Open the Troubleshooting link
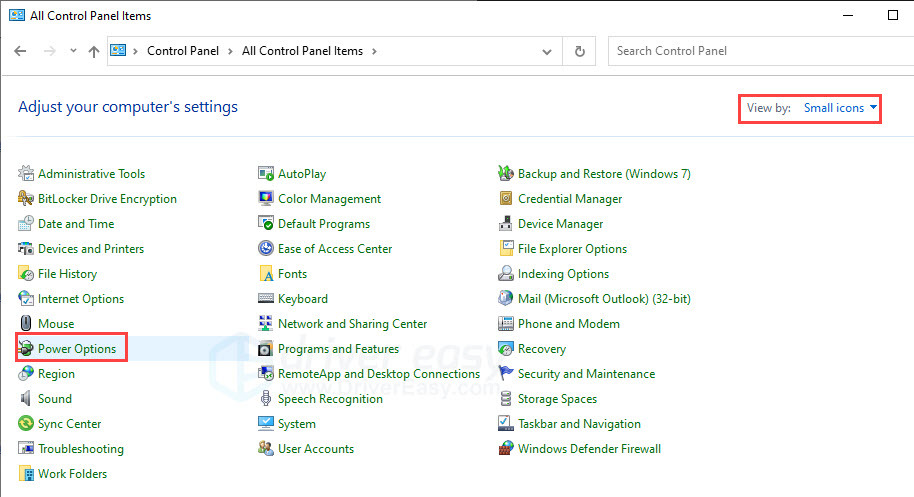This screenshot has height=497, width=914. tap(81, 449)
